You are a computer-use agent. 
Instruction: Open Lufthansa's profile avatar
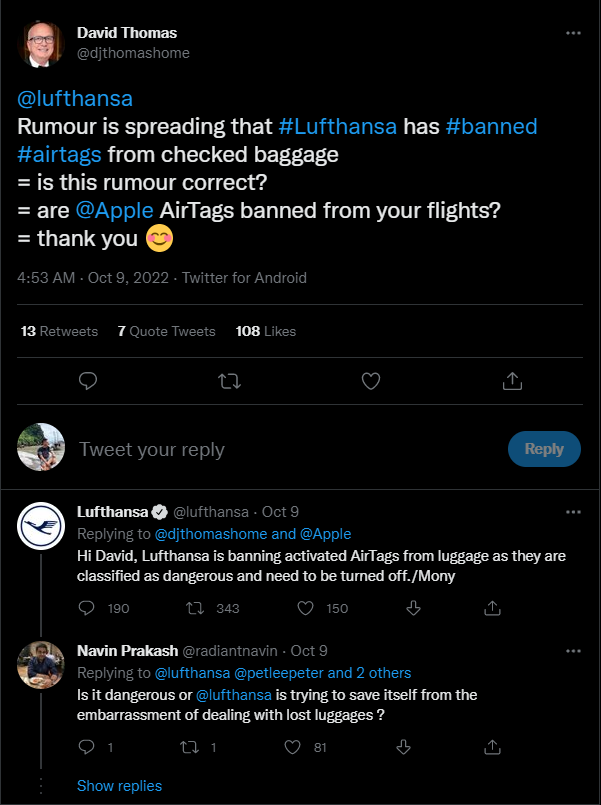[43, 525]
